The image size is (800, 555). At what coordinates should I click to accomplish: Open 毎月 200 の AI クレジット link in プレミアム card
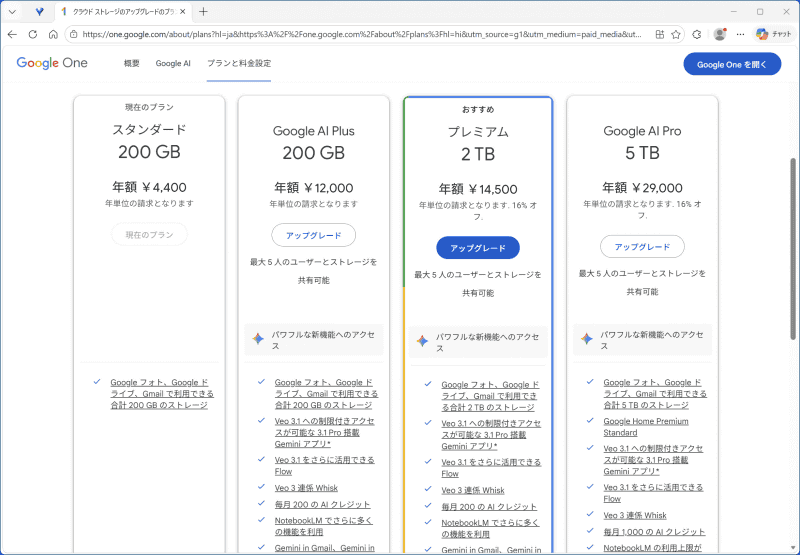pos(489,507)
